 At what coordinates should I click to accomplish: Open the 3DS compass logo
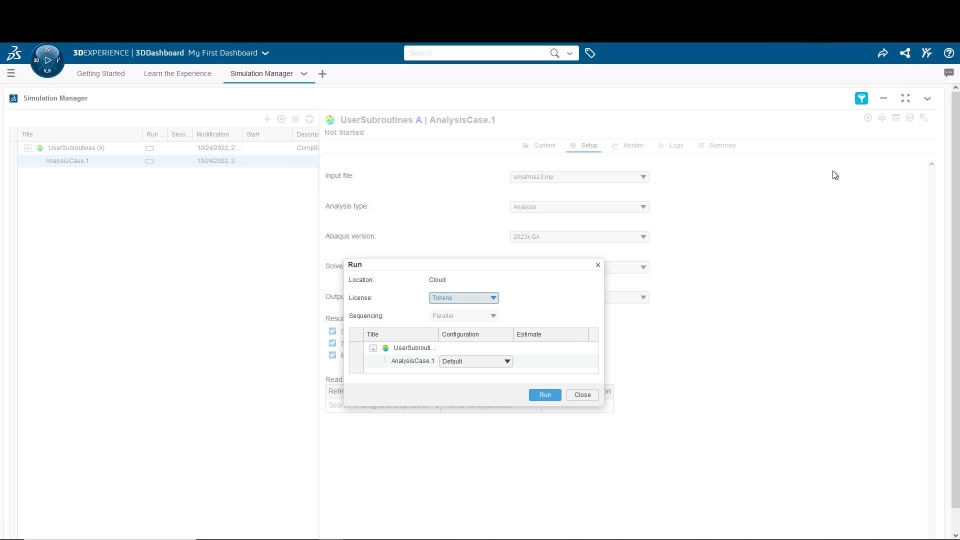pos(14,53)
